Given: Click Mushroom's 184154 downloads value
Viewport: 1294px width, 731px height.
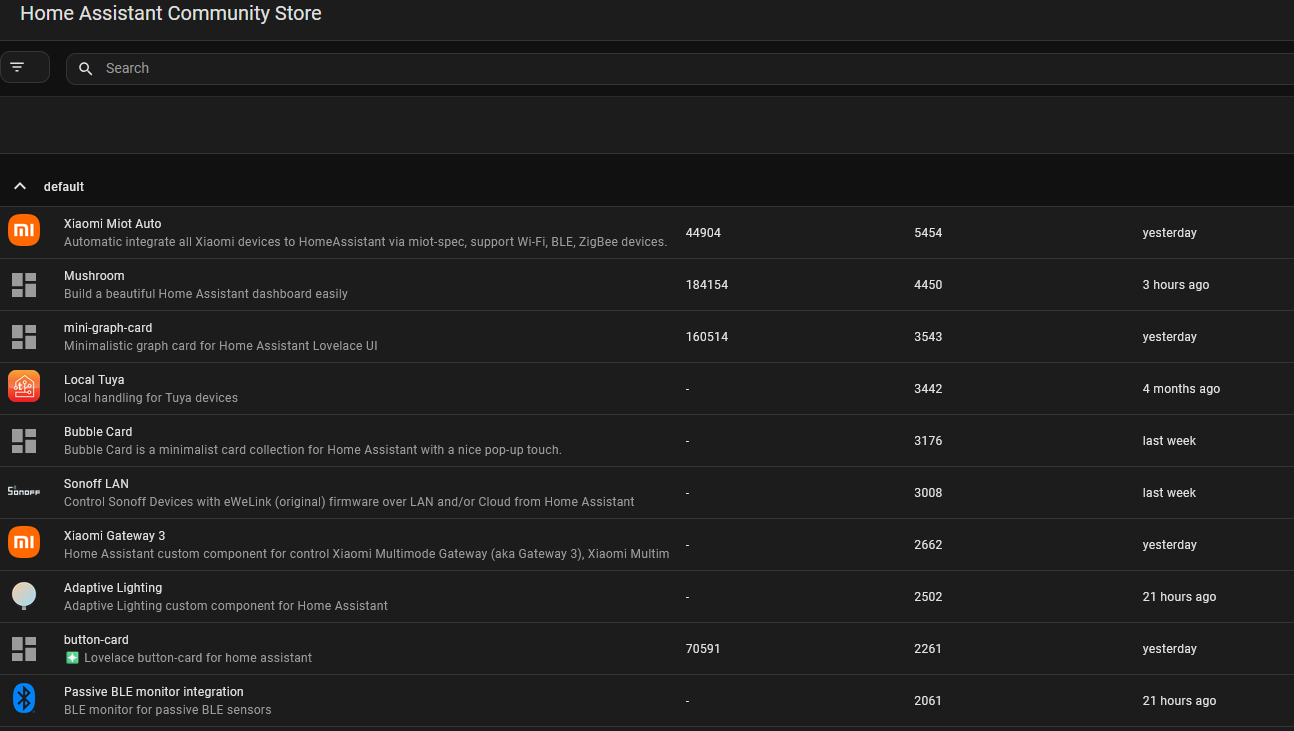Looking at the screenshot, I should (707, 285).
